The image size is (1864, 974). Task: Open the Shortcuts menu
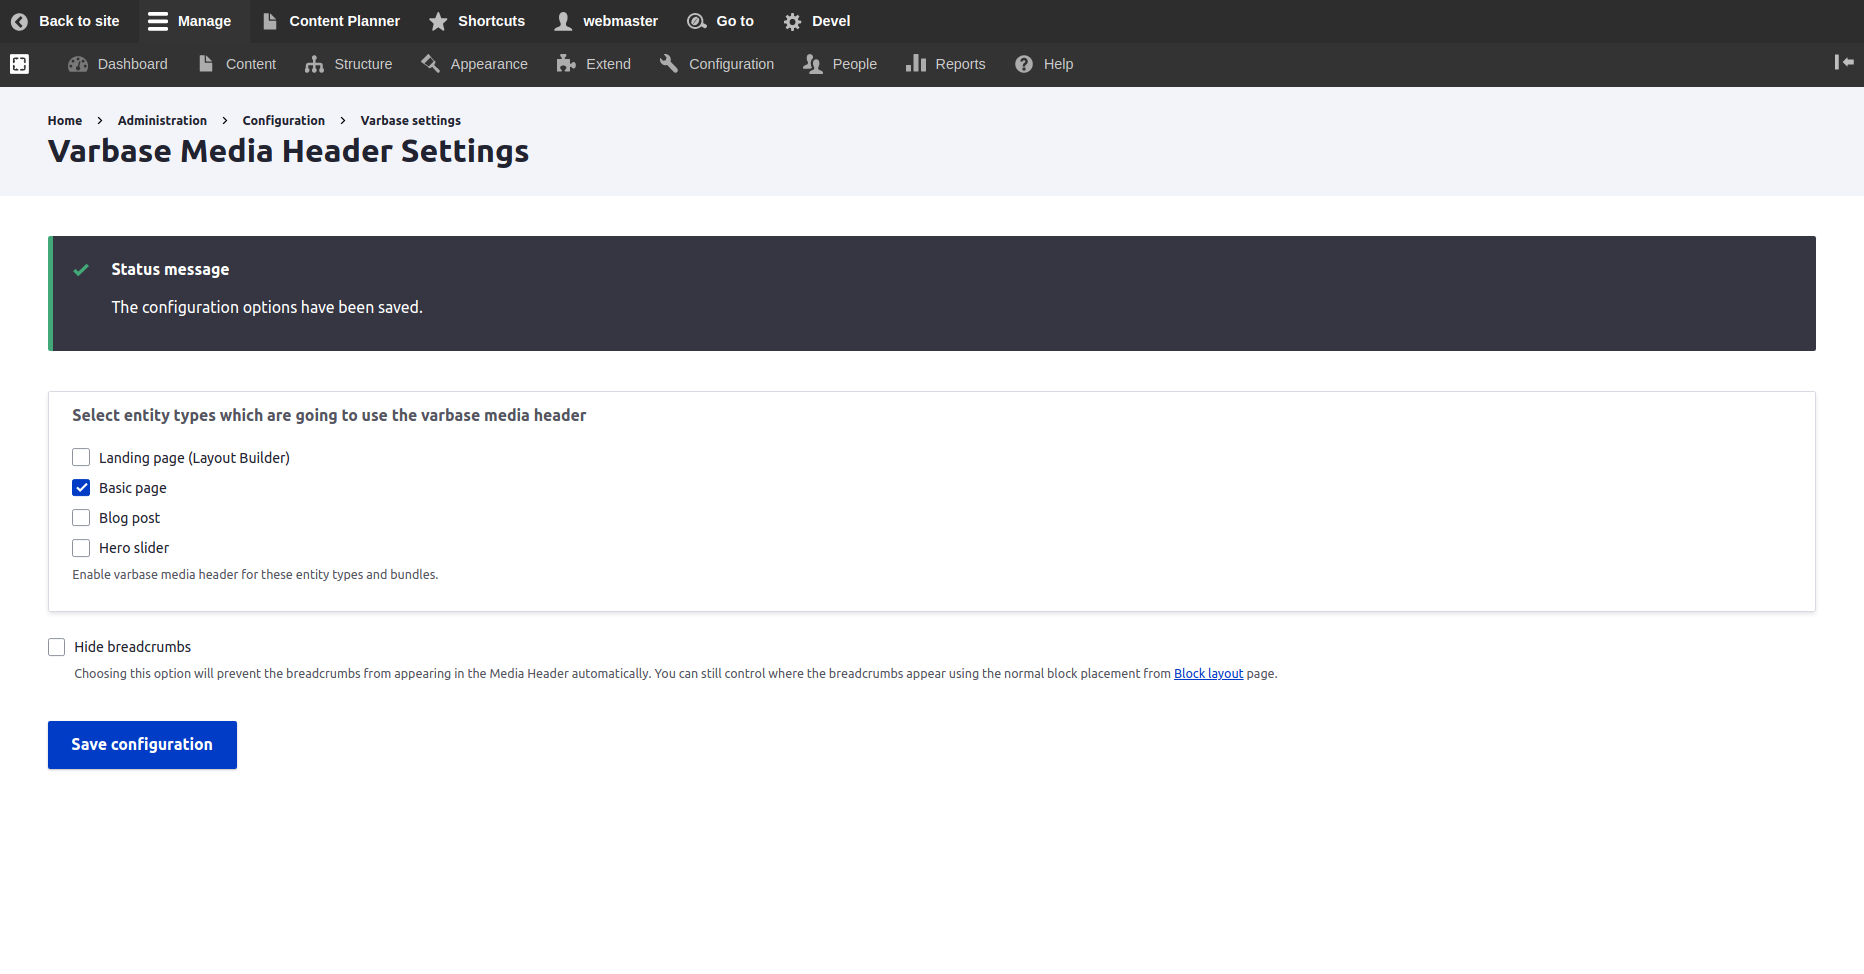[477, 21]
